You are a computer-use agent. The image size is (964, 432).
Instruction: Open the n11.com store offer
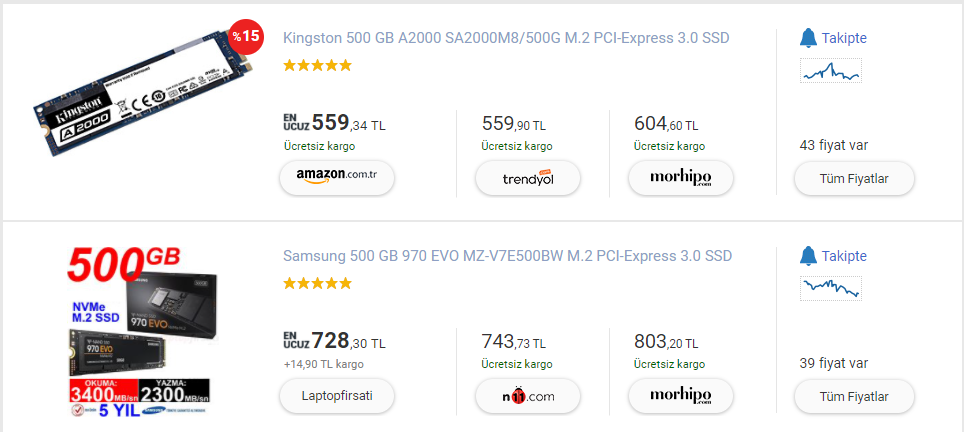(x=527, y=396)
